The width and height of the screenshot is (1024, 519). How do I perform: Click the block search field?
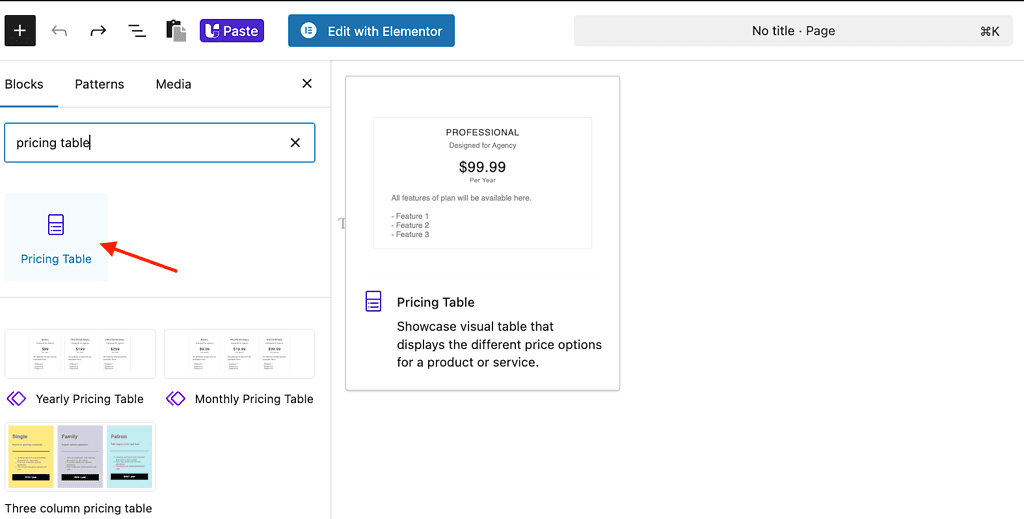pos(159,142)
